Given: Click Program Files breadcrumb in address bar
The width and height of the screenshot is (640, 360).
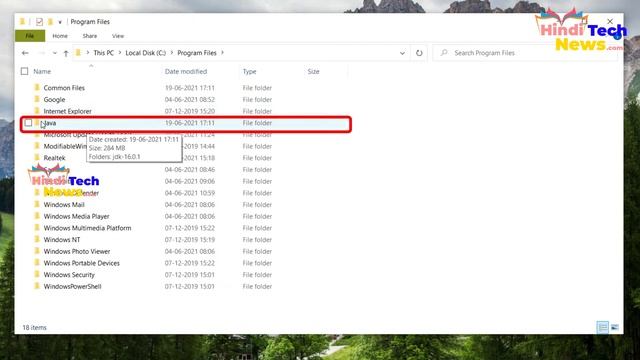Looking at the screenshot, I should (197, 53).
